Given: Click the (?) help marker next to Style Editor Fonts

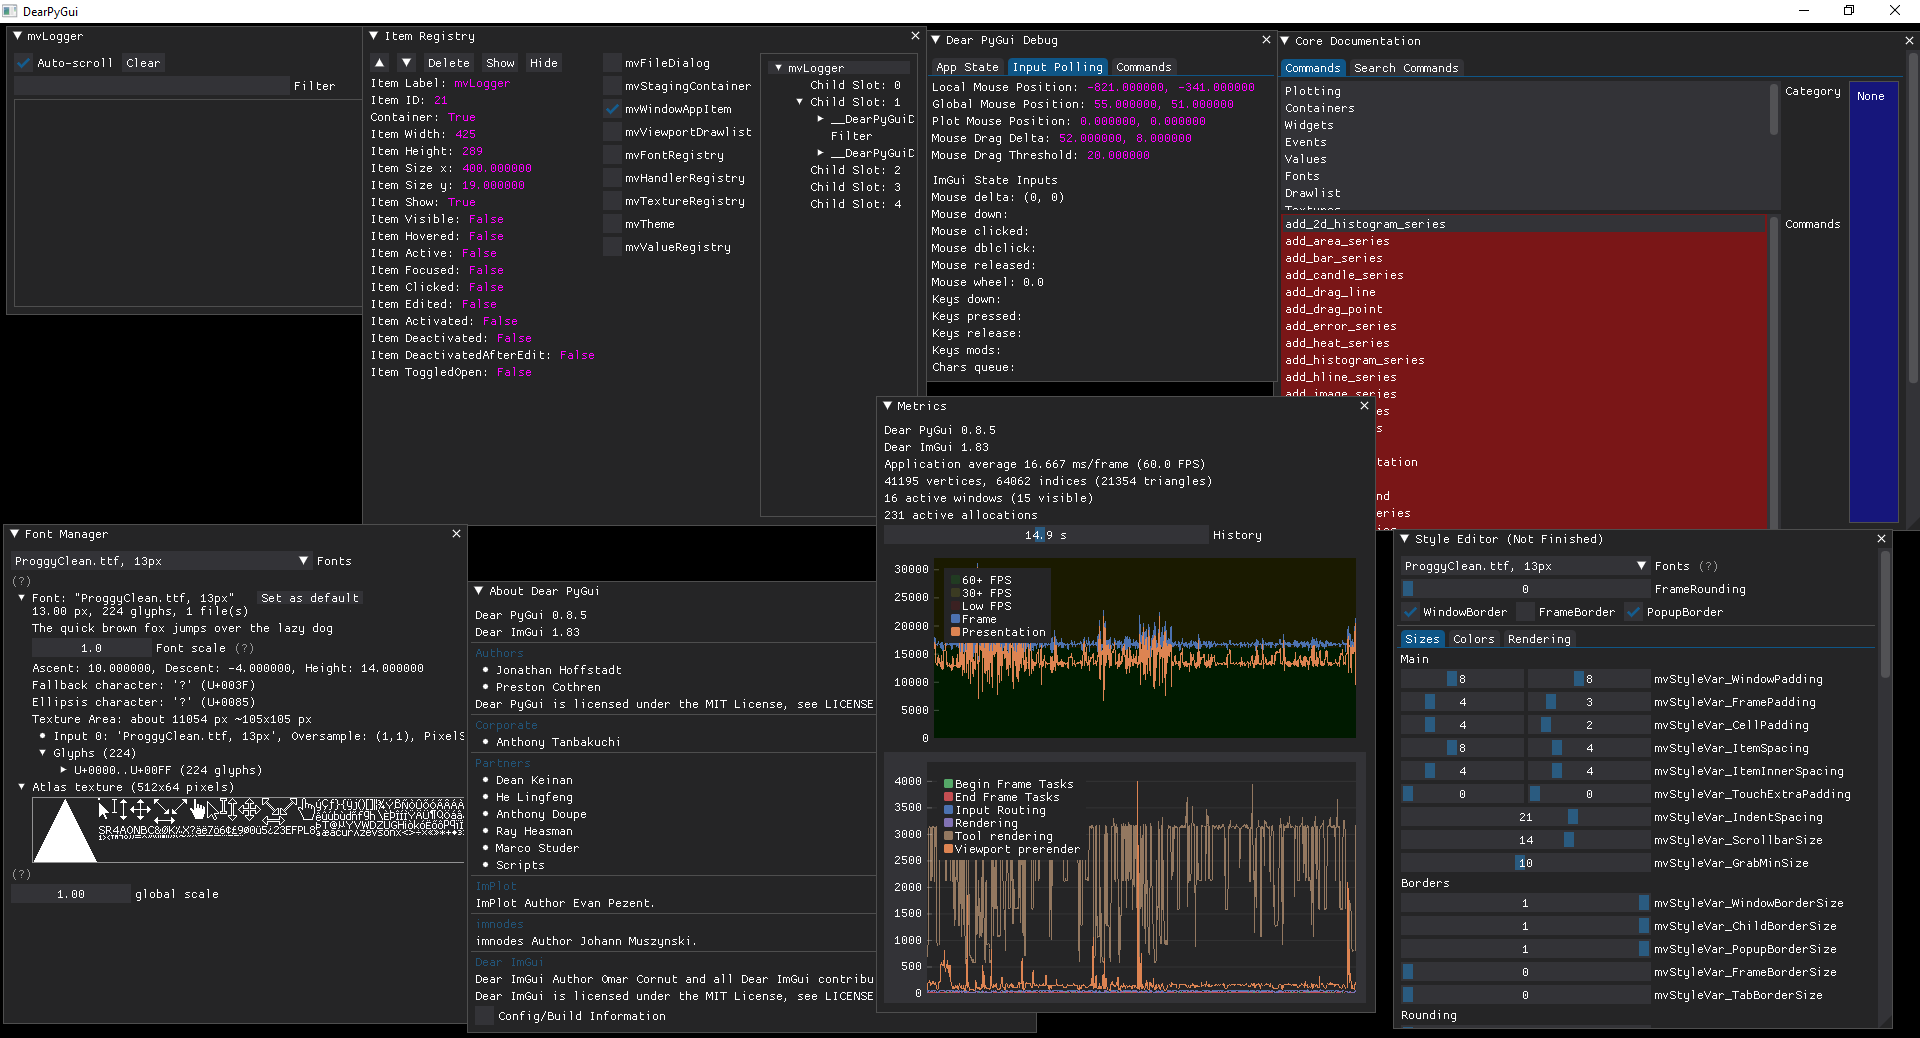Looking at the screenshot, I should coord(1709,566).
